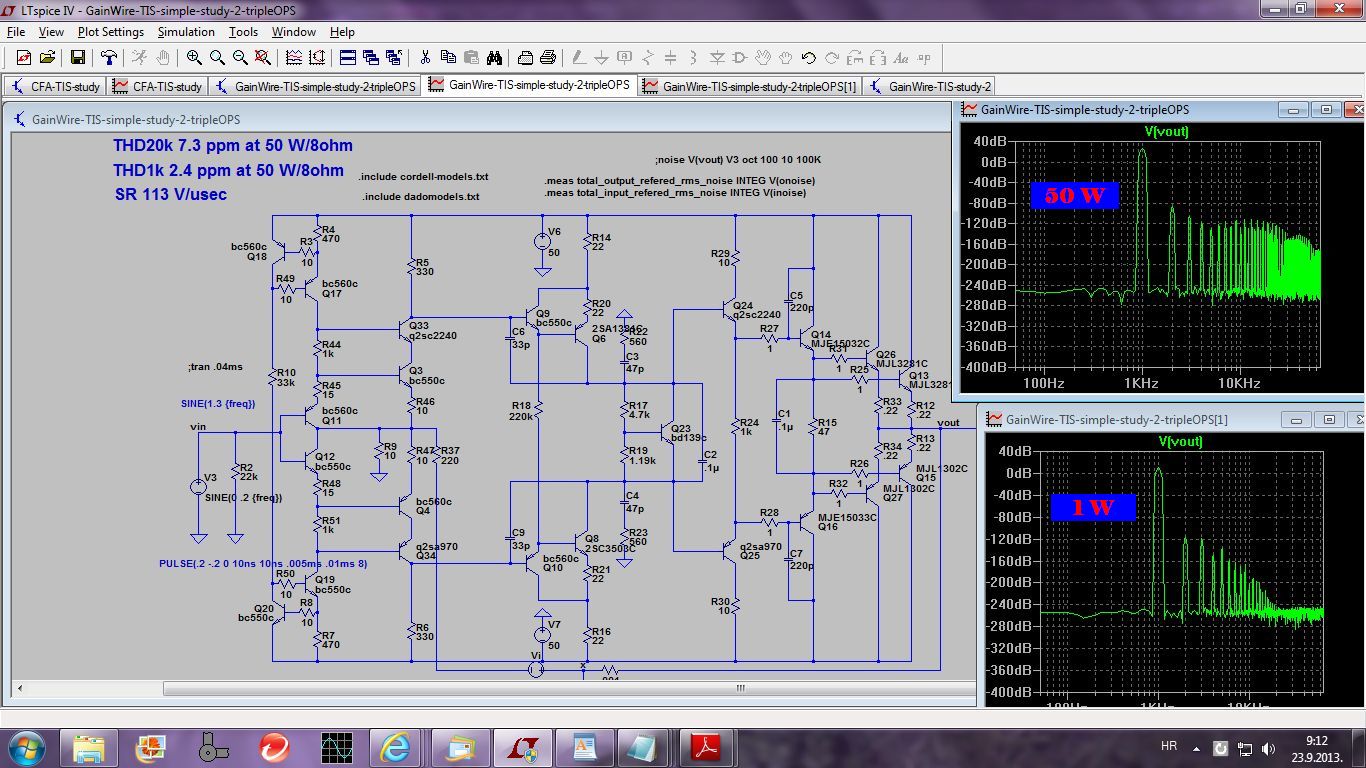Click the ';tran .04ms' directive text
This screenshot has width=1366, height=768.
(215, 367)
